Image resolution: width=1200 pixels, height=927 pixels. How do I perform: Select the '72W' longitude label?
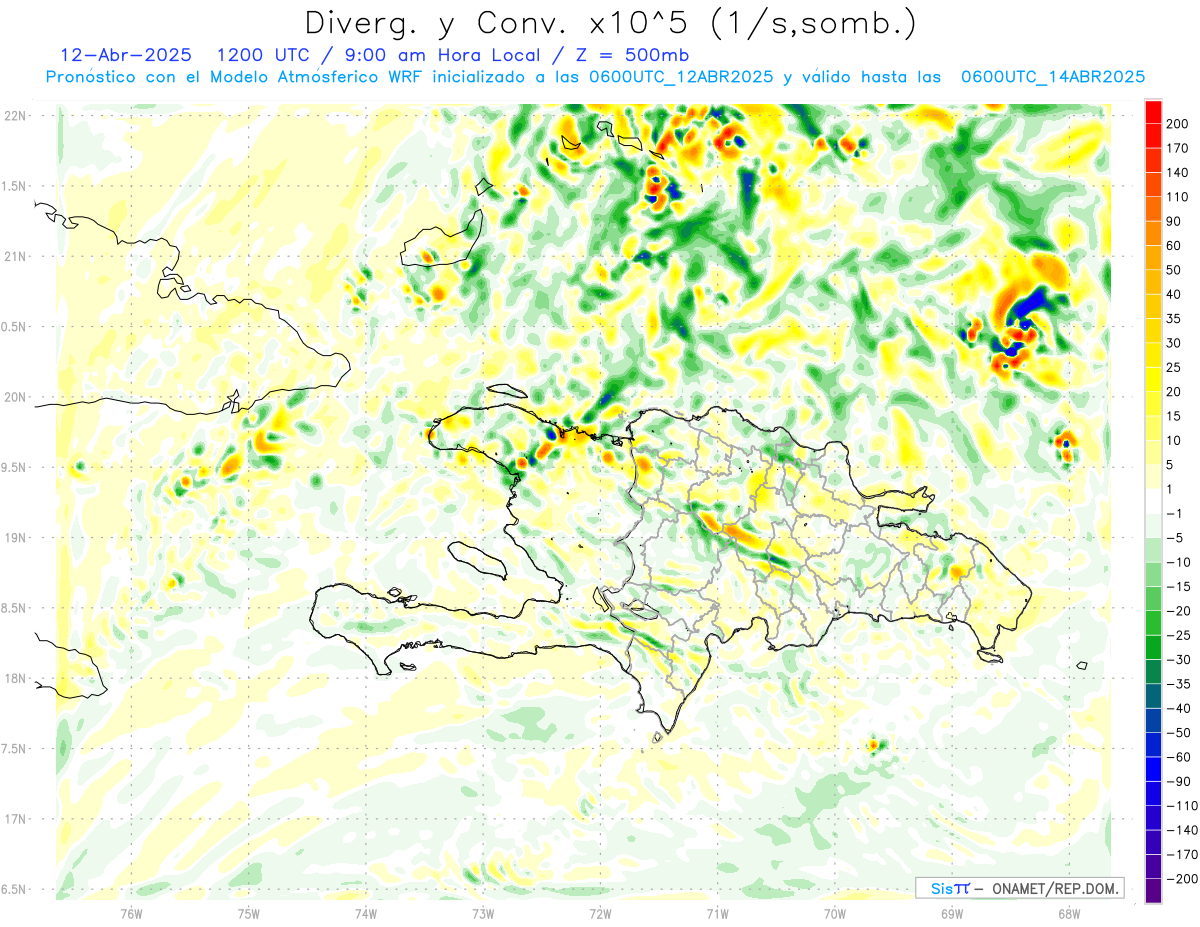[x=600, y=913]
